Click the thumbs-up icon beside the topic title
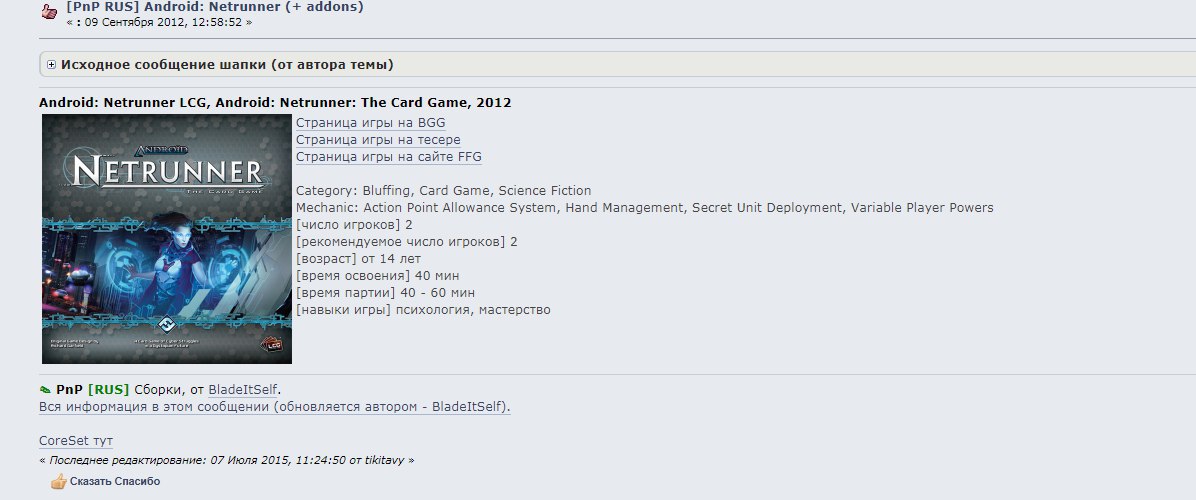This screenshot has height=500, width=1196. point(48,13)
